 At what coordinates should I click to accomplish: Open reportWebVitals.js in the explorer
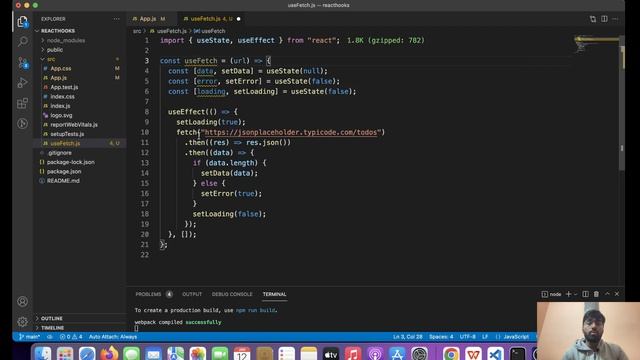pyautogui.click(x=74, y=125)
